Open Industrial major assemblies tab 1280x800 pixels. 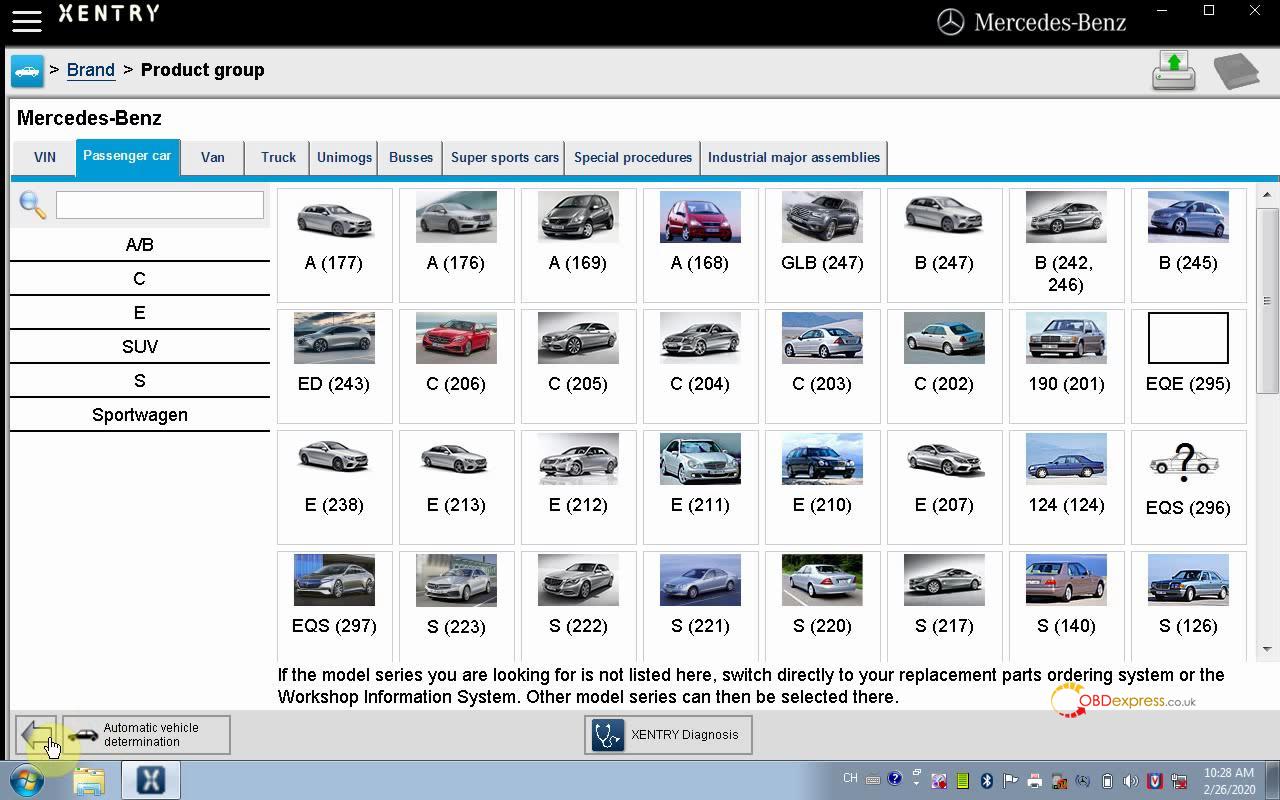click(794, 158)
